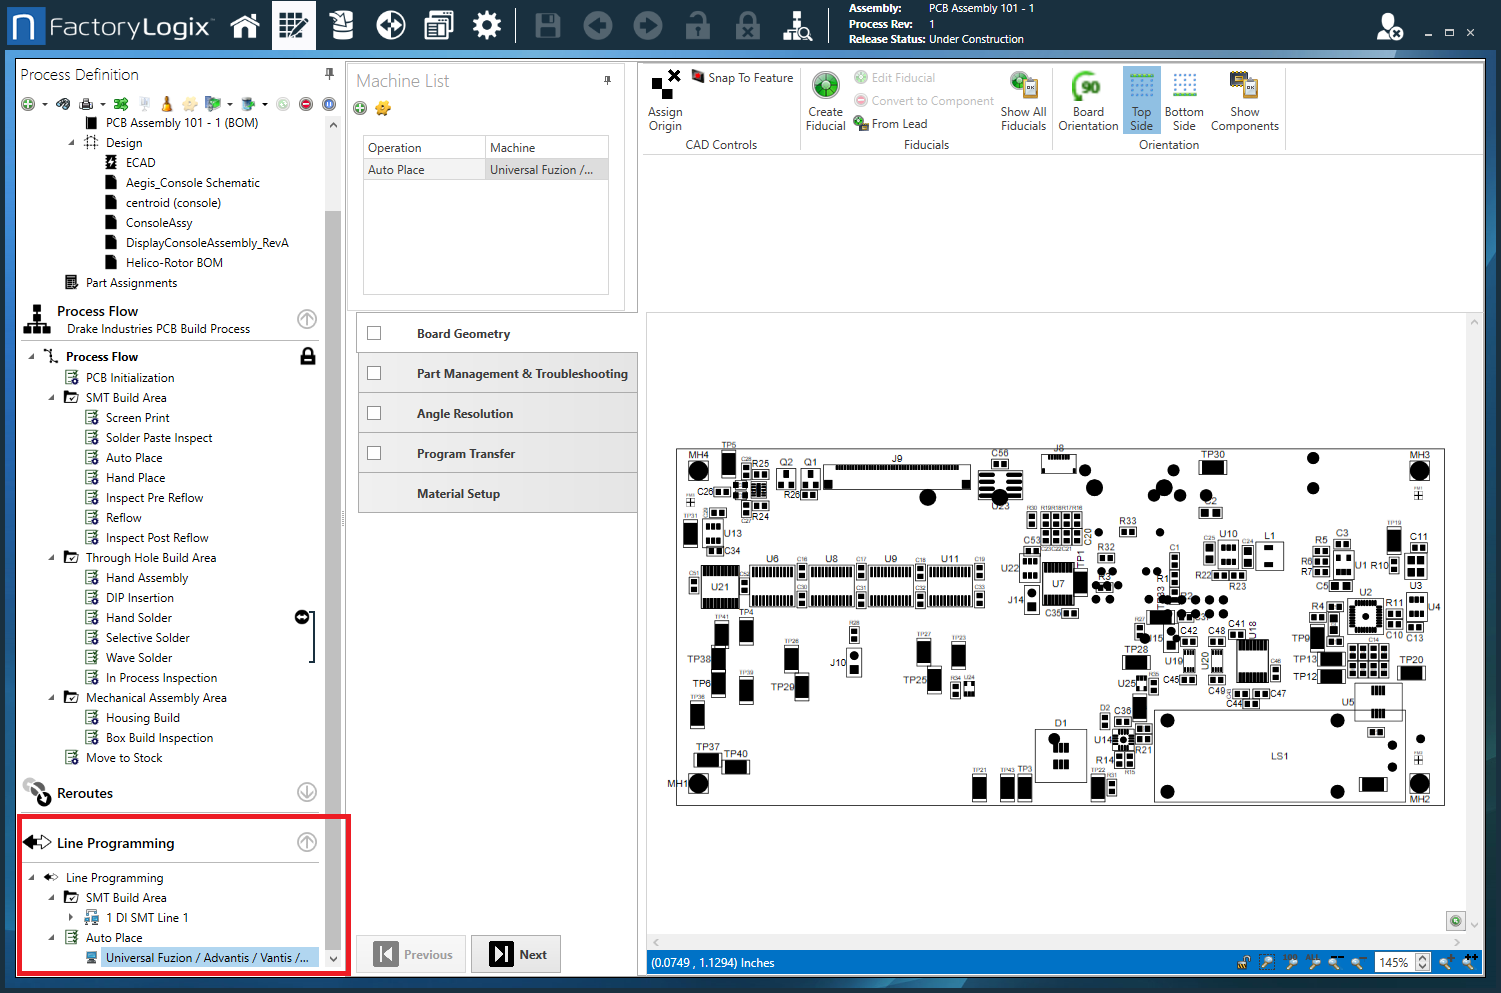This screenshot has width=1501, height=993.
Task: Switch to the Bottom Side orientation
Action: (x=1183, y=100)
